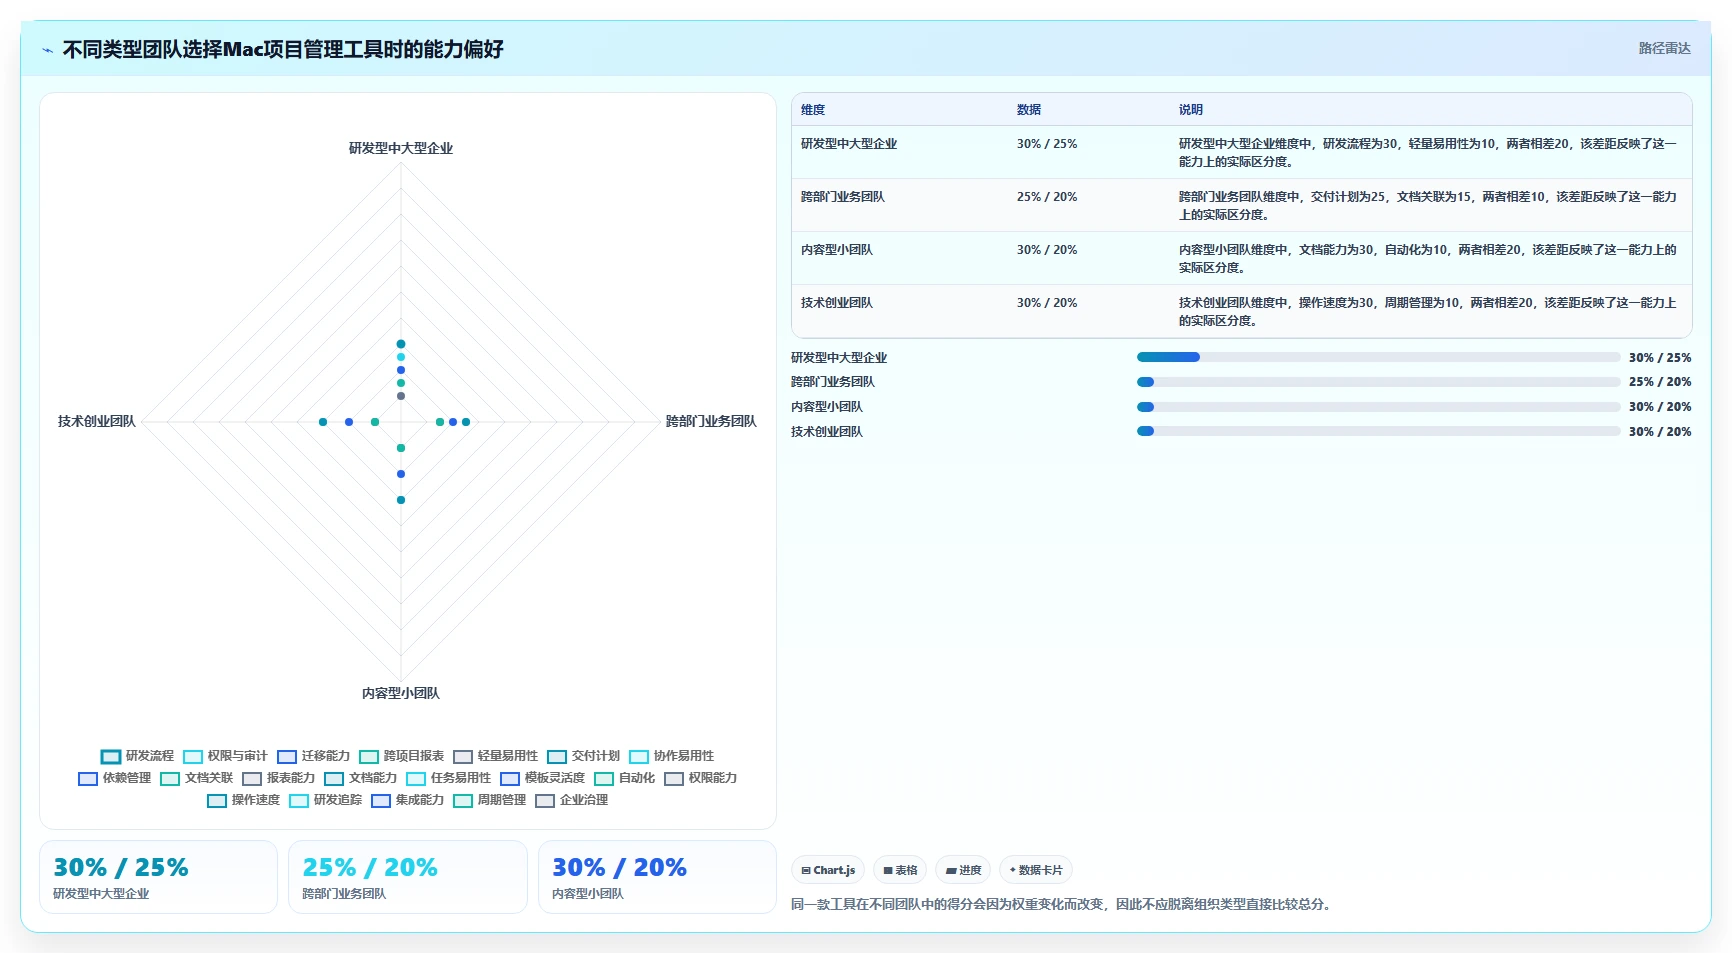Hide the 轻量易用性 legend series

[495, 756]
